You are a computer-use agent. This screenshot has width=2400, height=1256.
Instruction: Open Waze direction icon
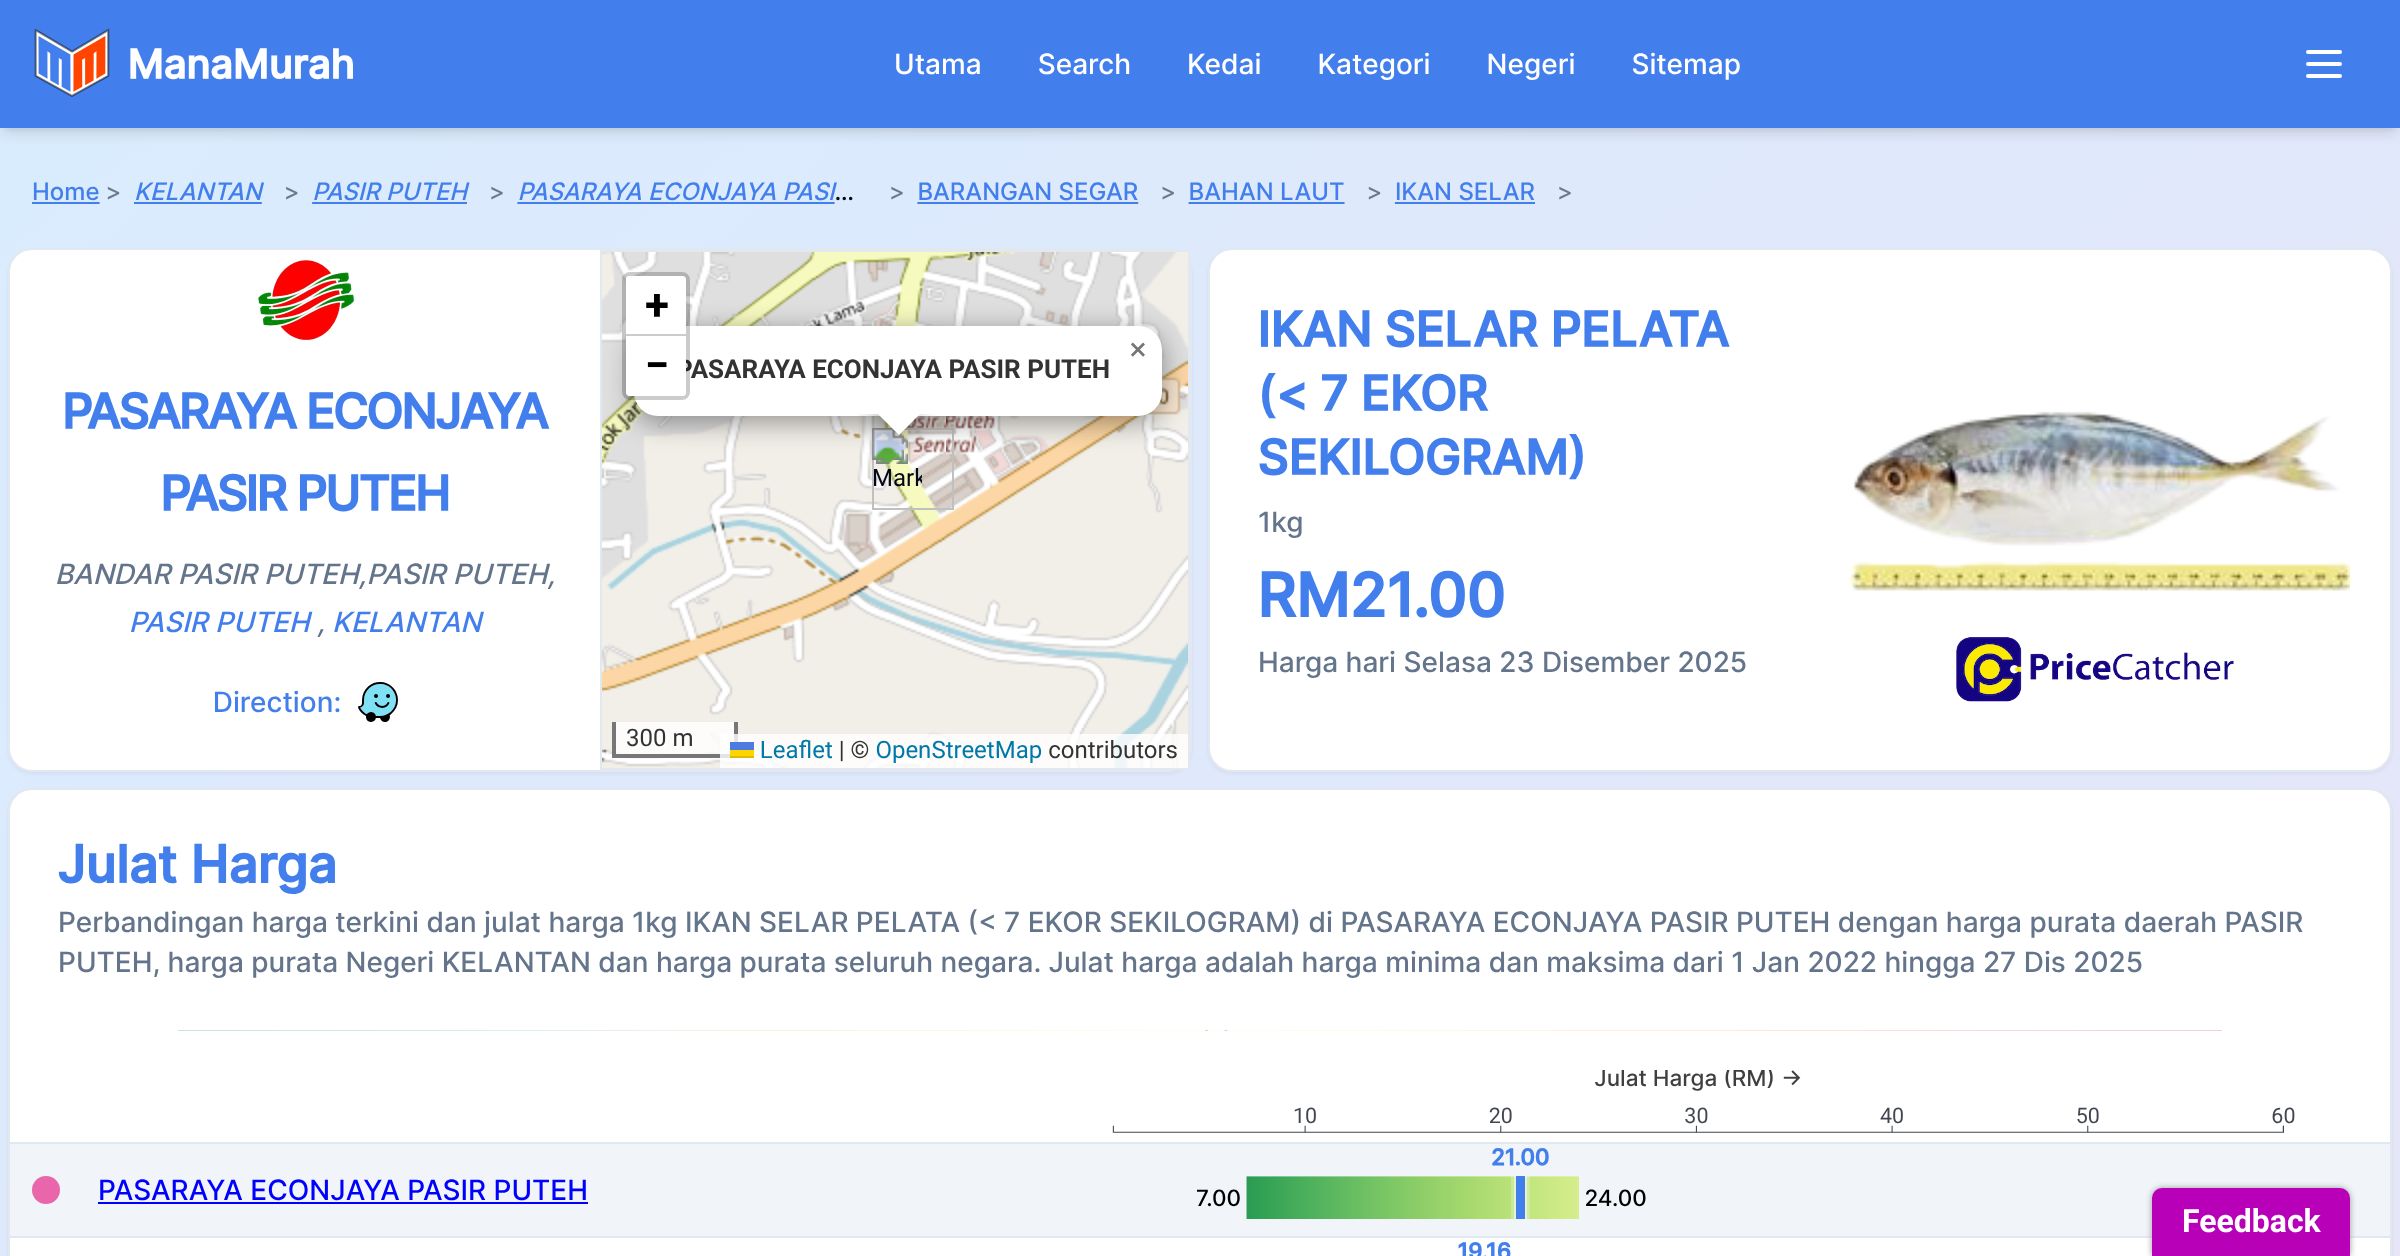tap(379, 702)
